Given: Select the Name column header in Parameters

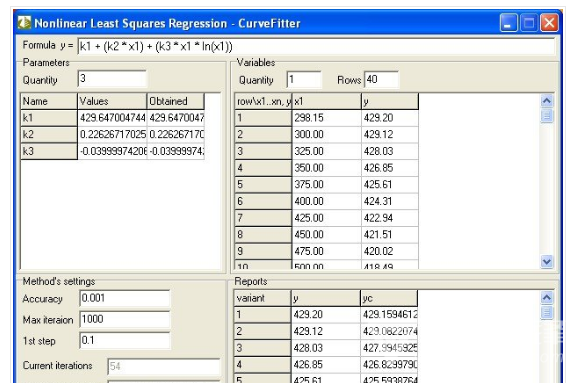Looking at the screenshot, I should [49, 101].
